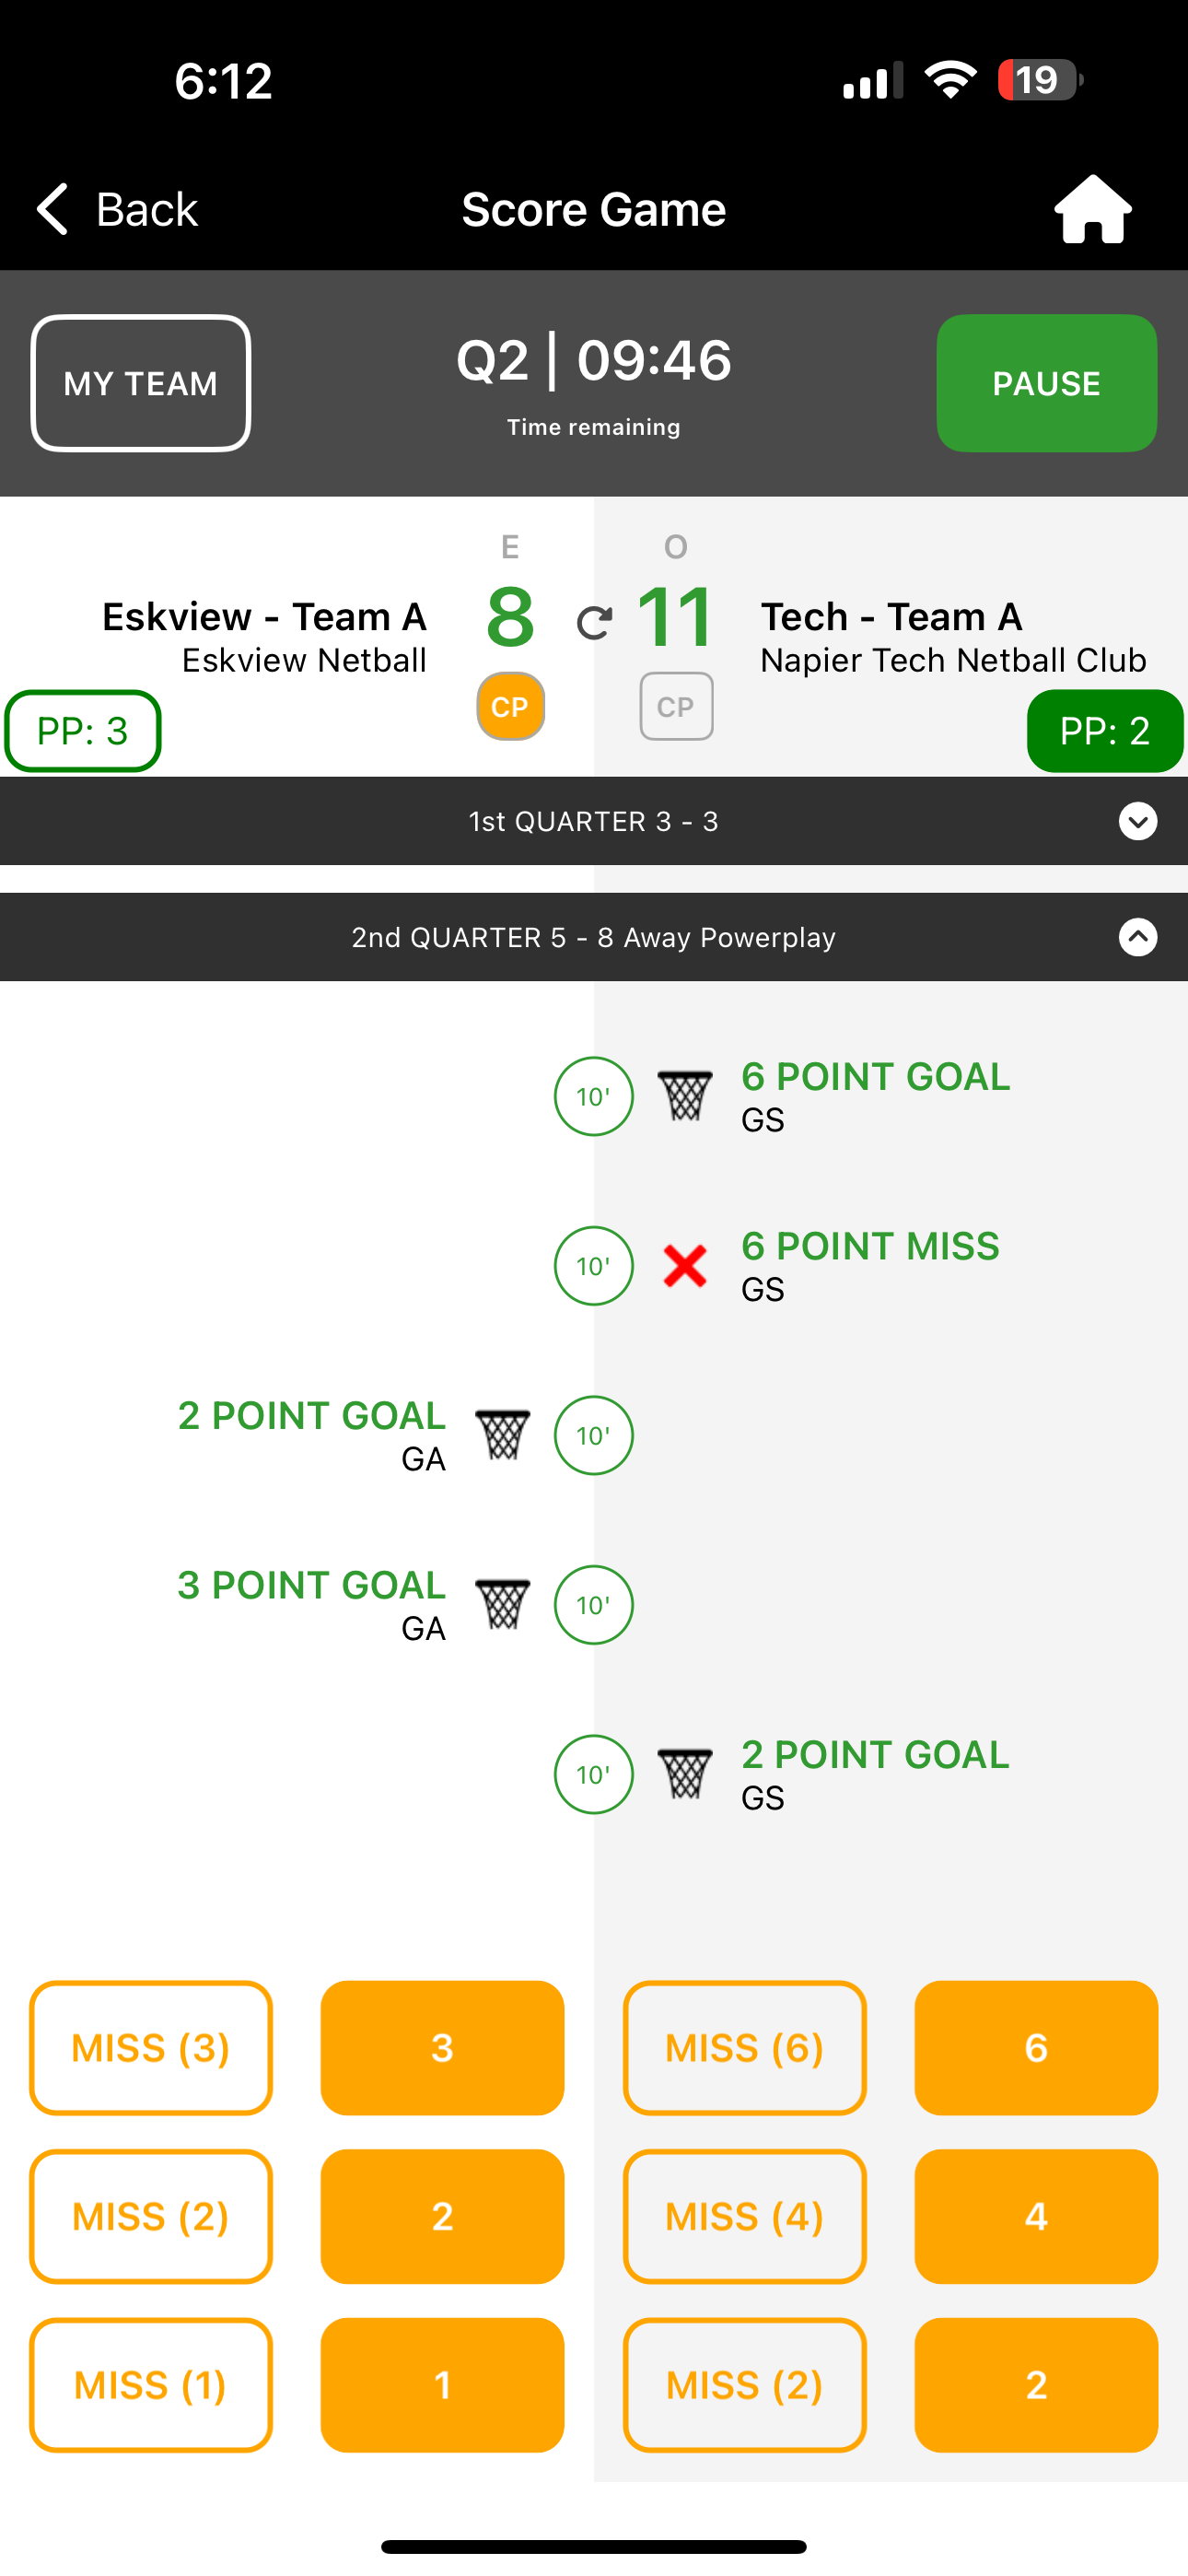Open the MY TEAM view
Screen dimensions: 1188x2576
click(141, 383)
